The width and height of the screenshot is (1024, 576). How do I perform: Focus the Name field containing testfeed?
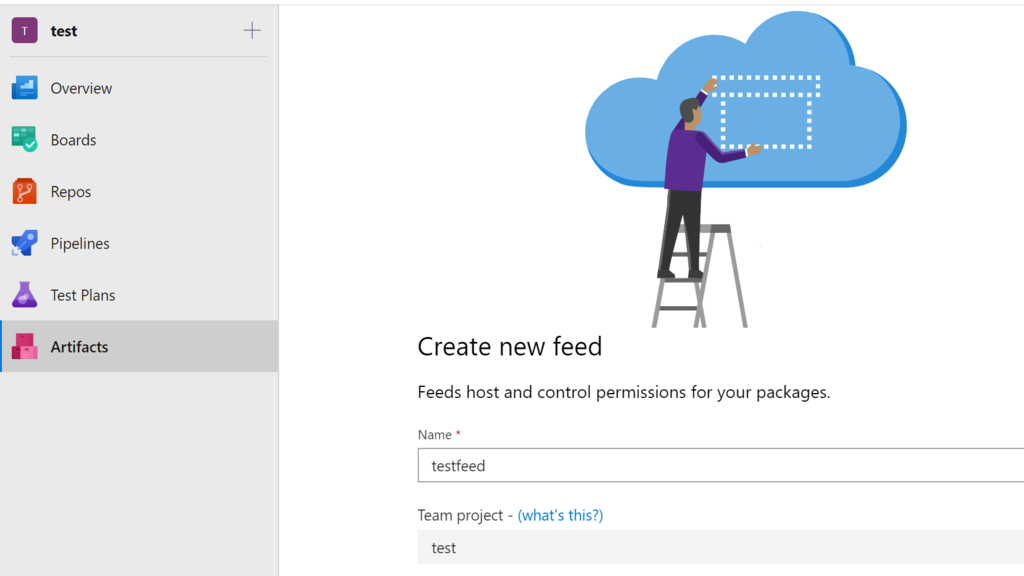click(x=720, y=466)
